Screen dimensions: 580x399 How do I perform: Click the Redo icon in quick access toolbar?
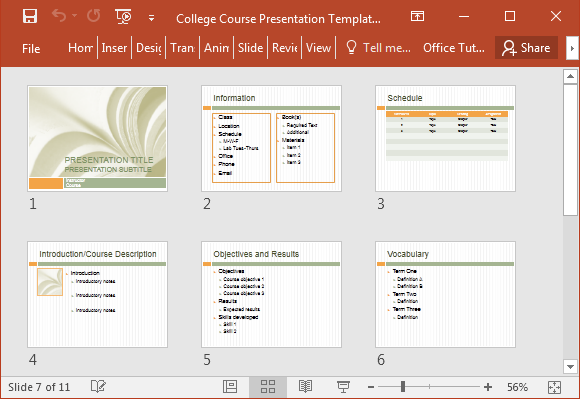tap(94, 16)
